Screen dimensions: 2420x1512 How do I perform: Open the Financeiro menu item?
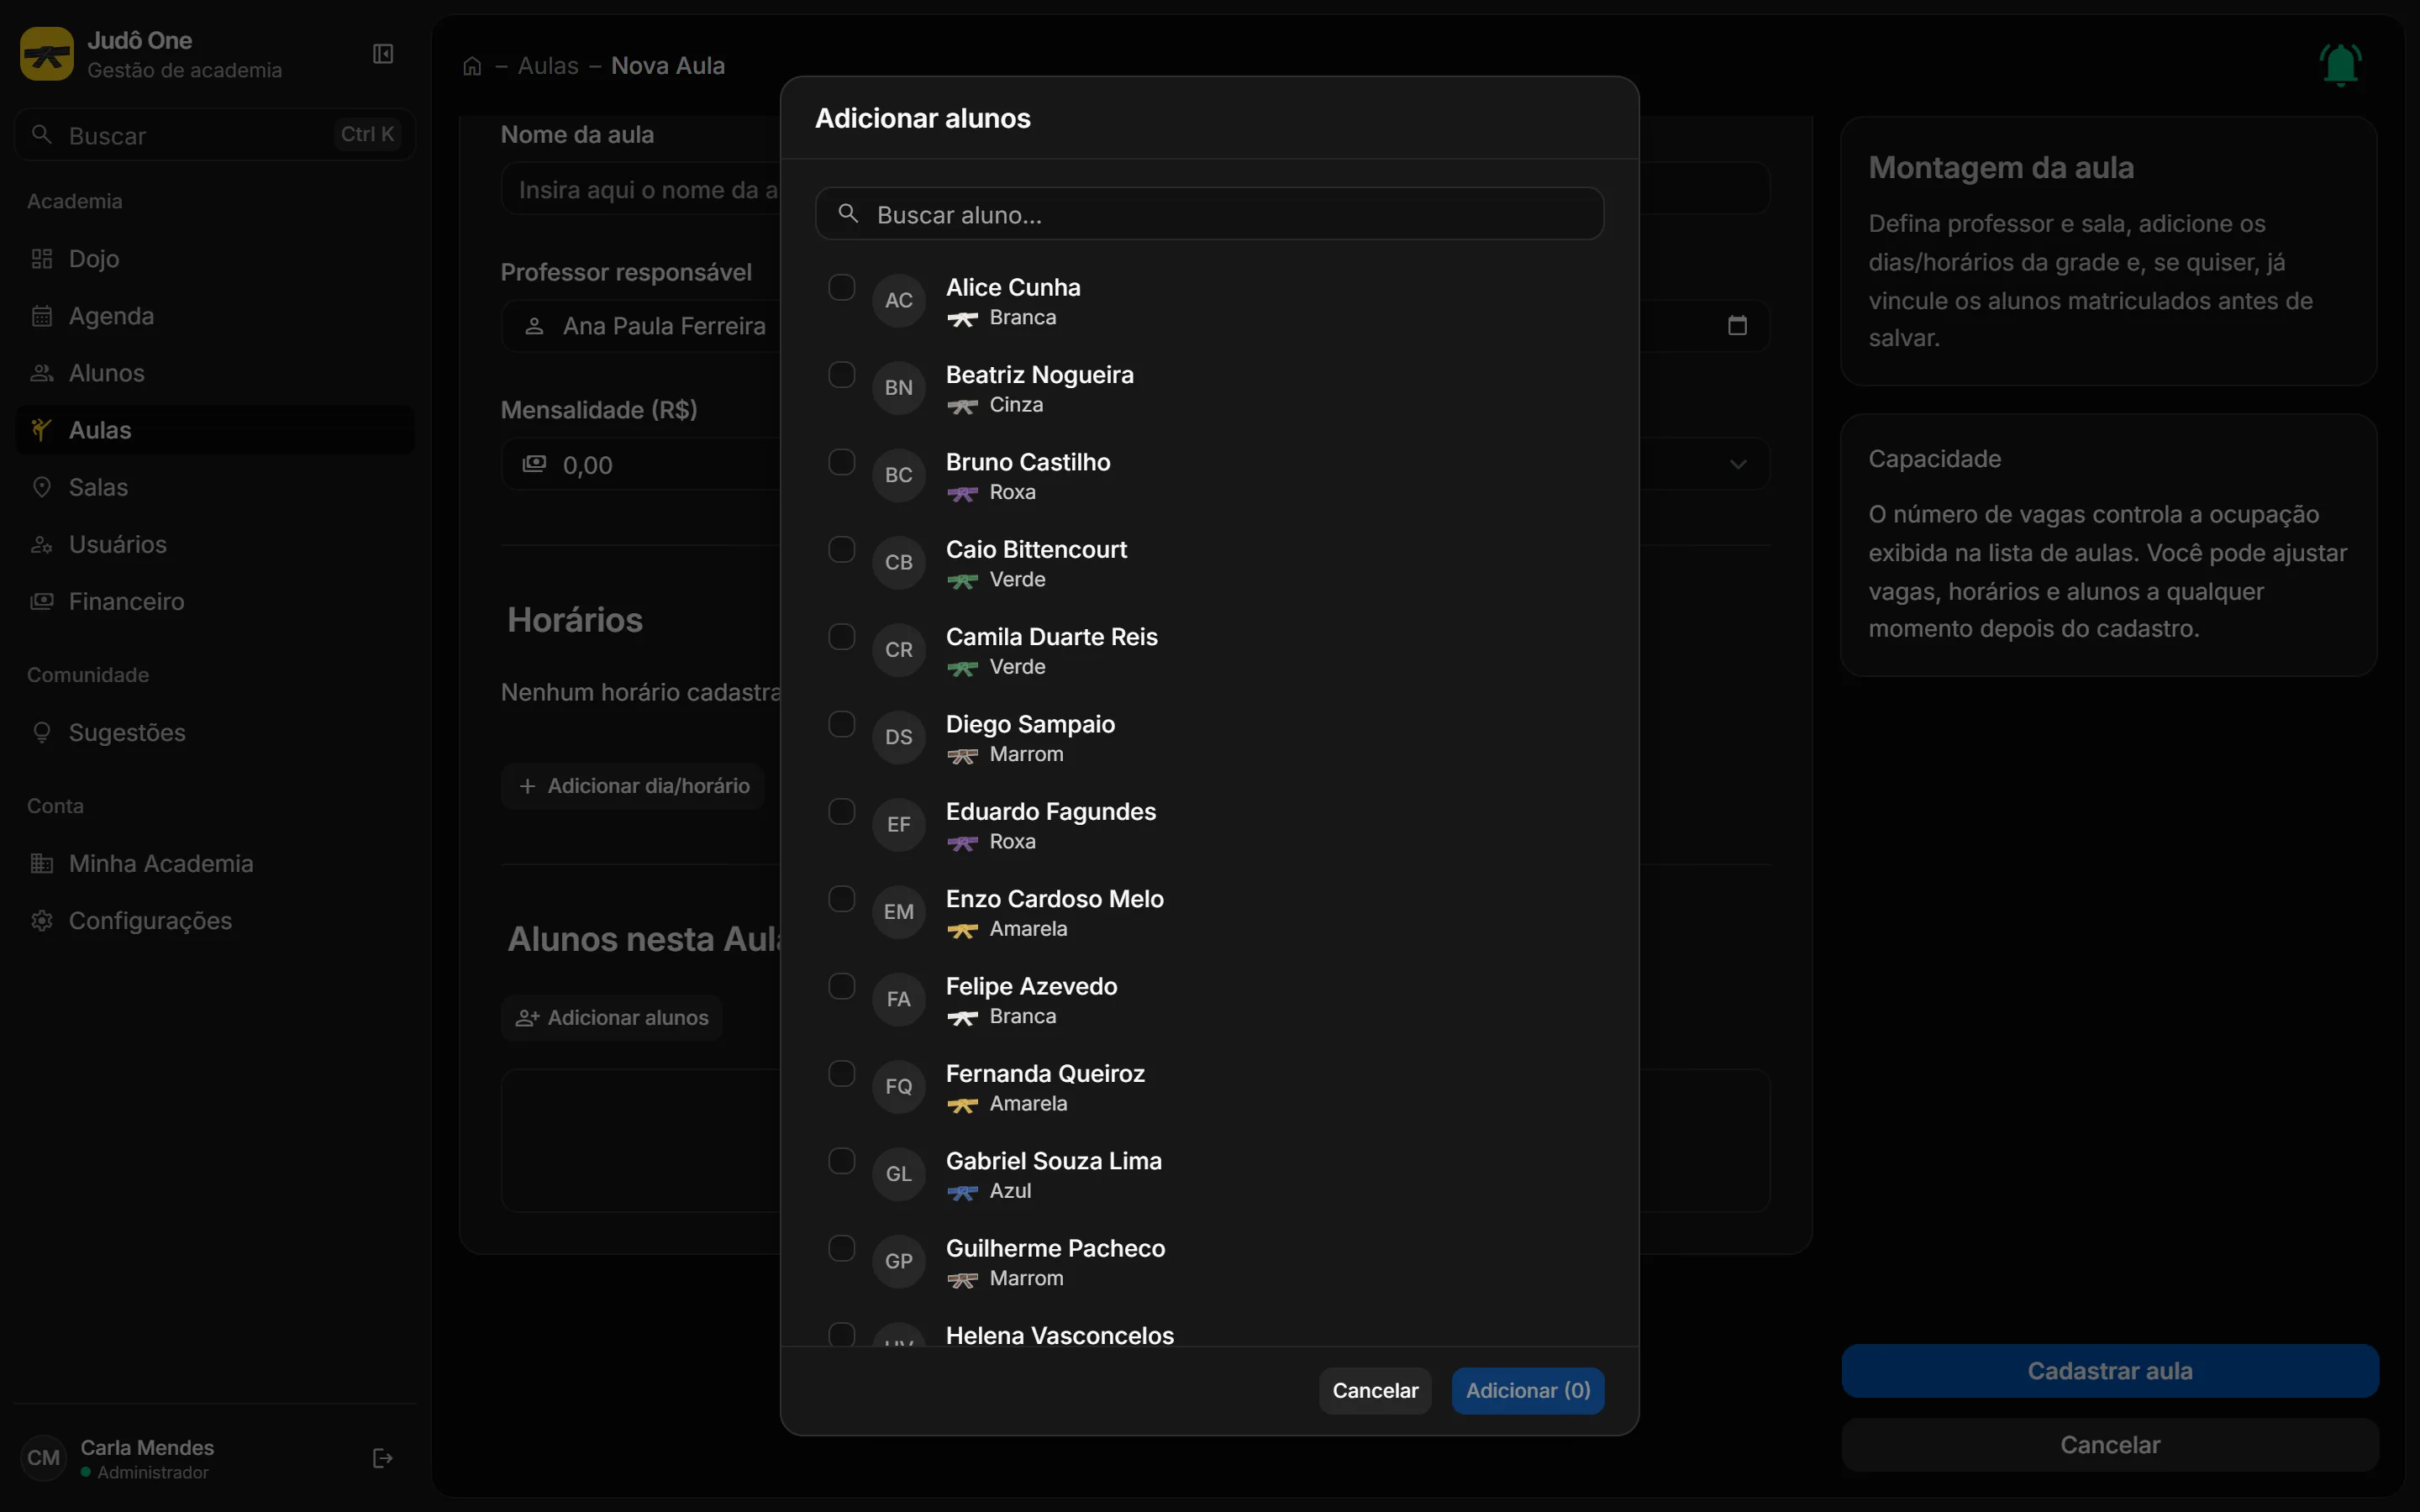(215, 602)
